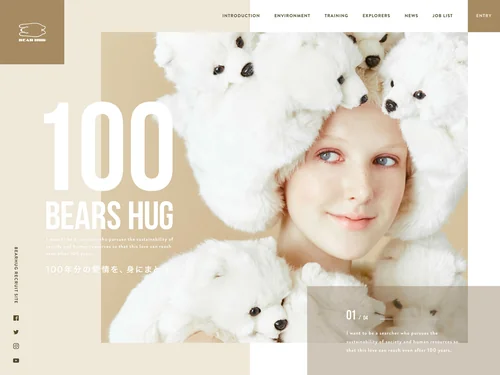Click the Entry button

tap(484, 16)
